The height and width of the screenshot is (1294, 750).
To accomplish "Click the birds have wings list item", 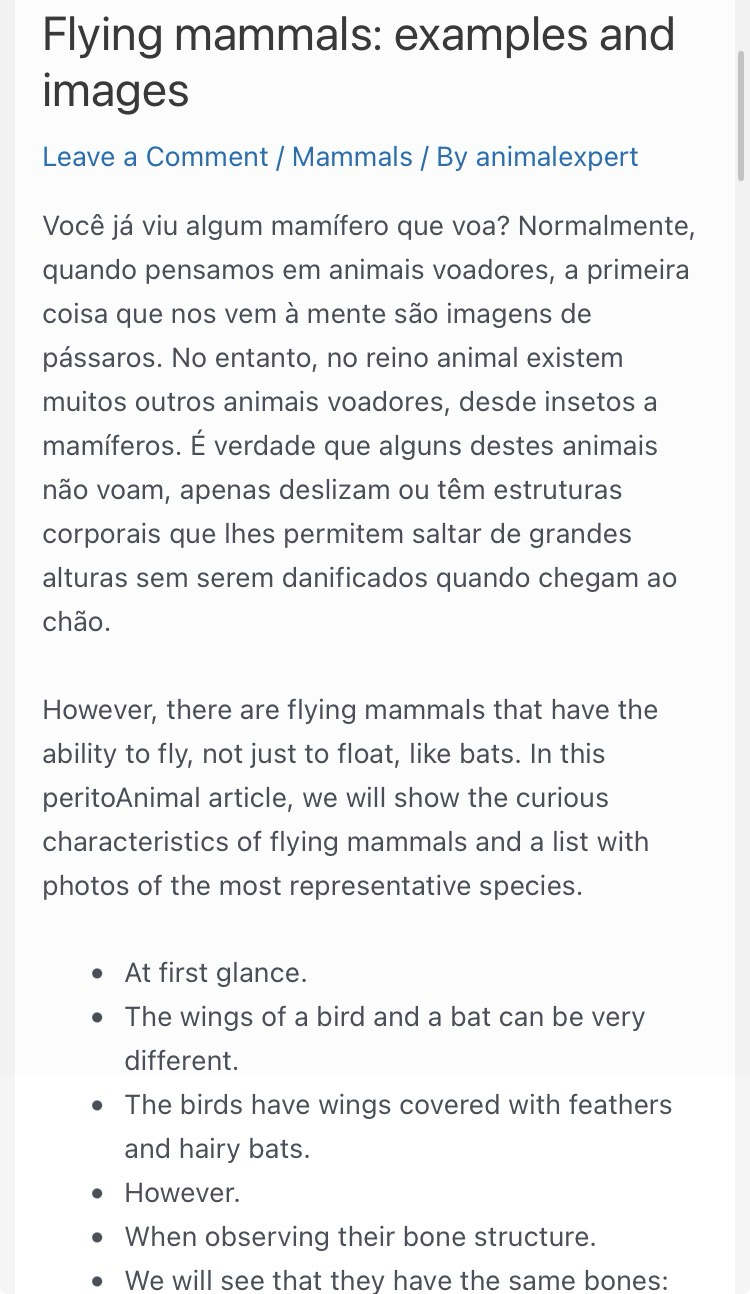I will coord(397,1126).
